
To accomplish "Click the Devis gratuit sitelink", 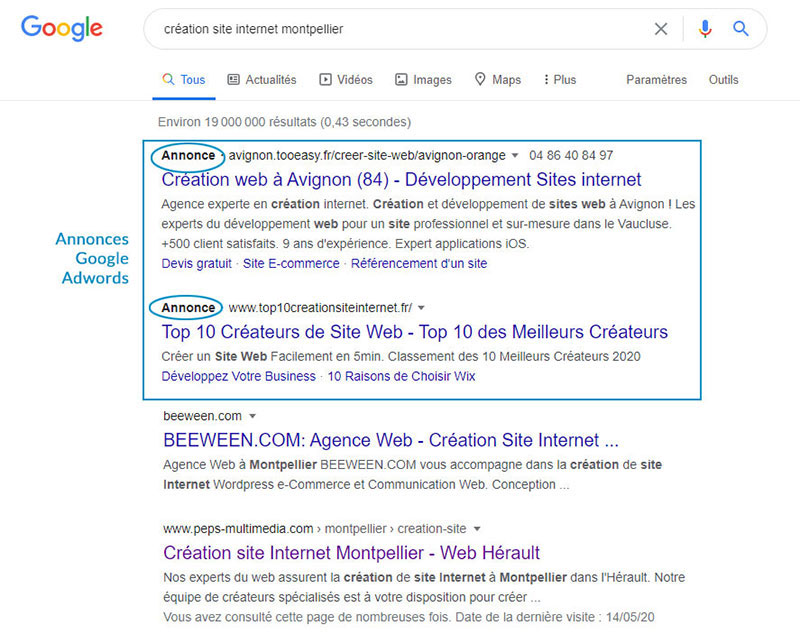I will [196, 264].
